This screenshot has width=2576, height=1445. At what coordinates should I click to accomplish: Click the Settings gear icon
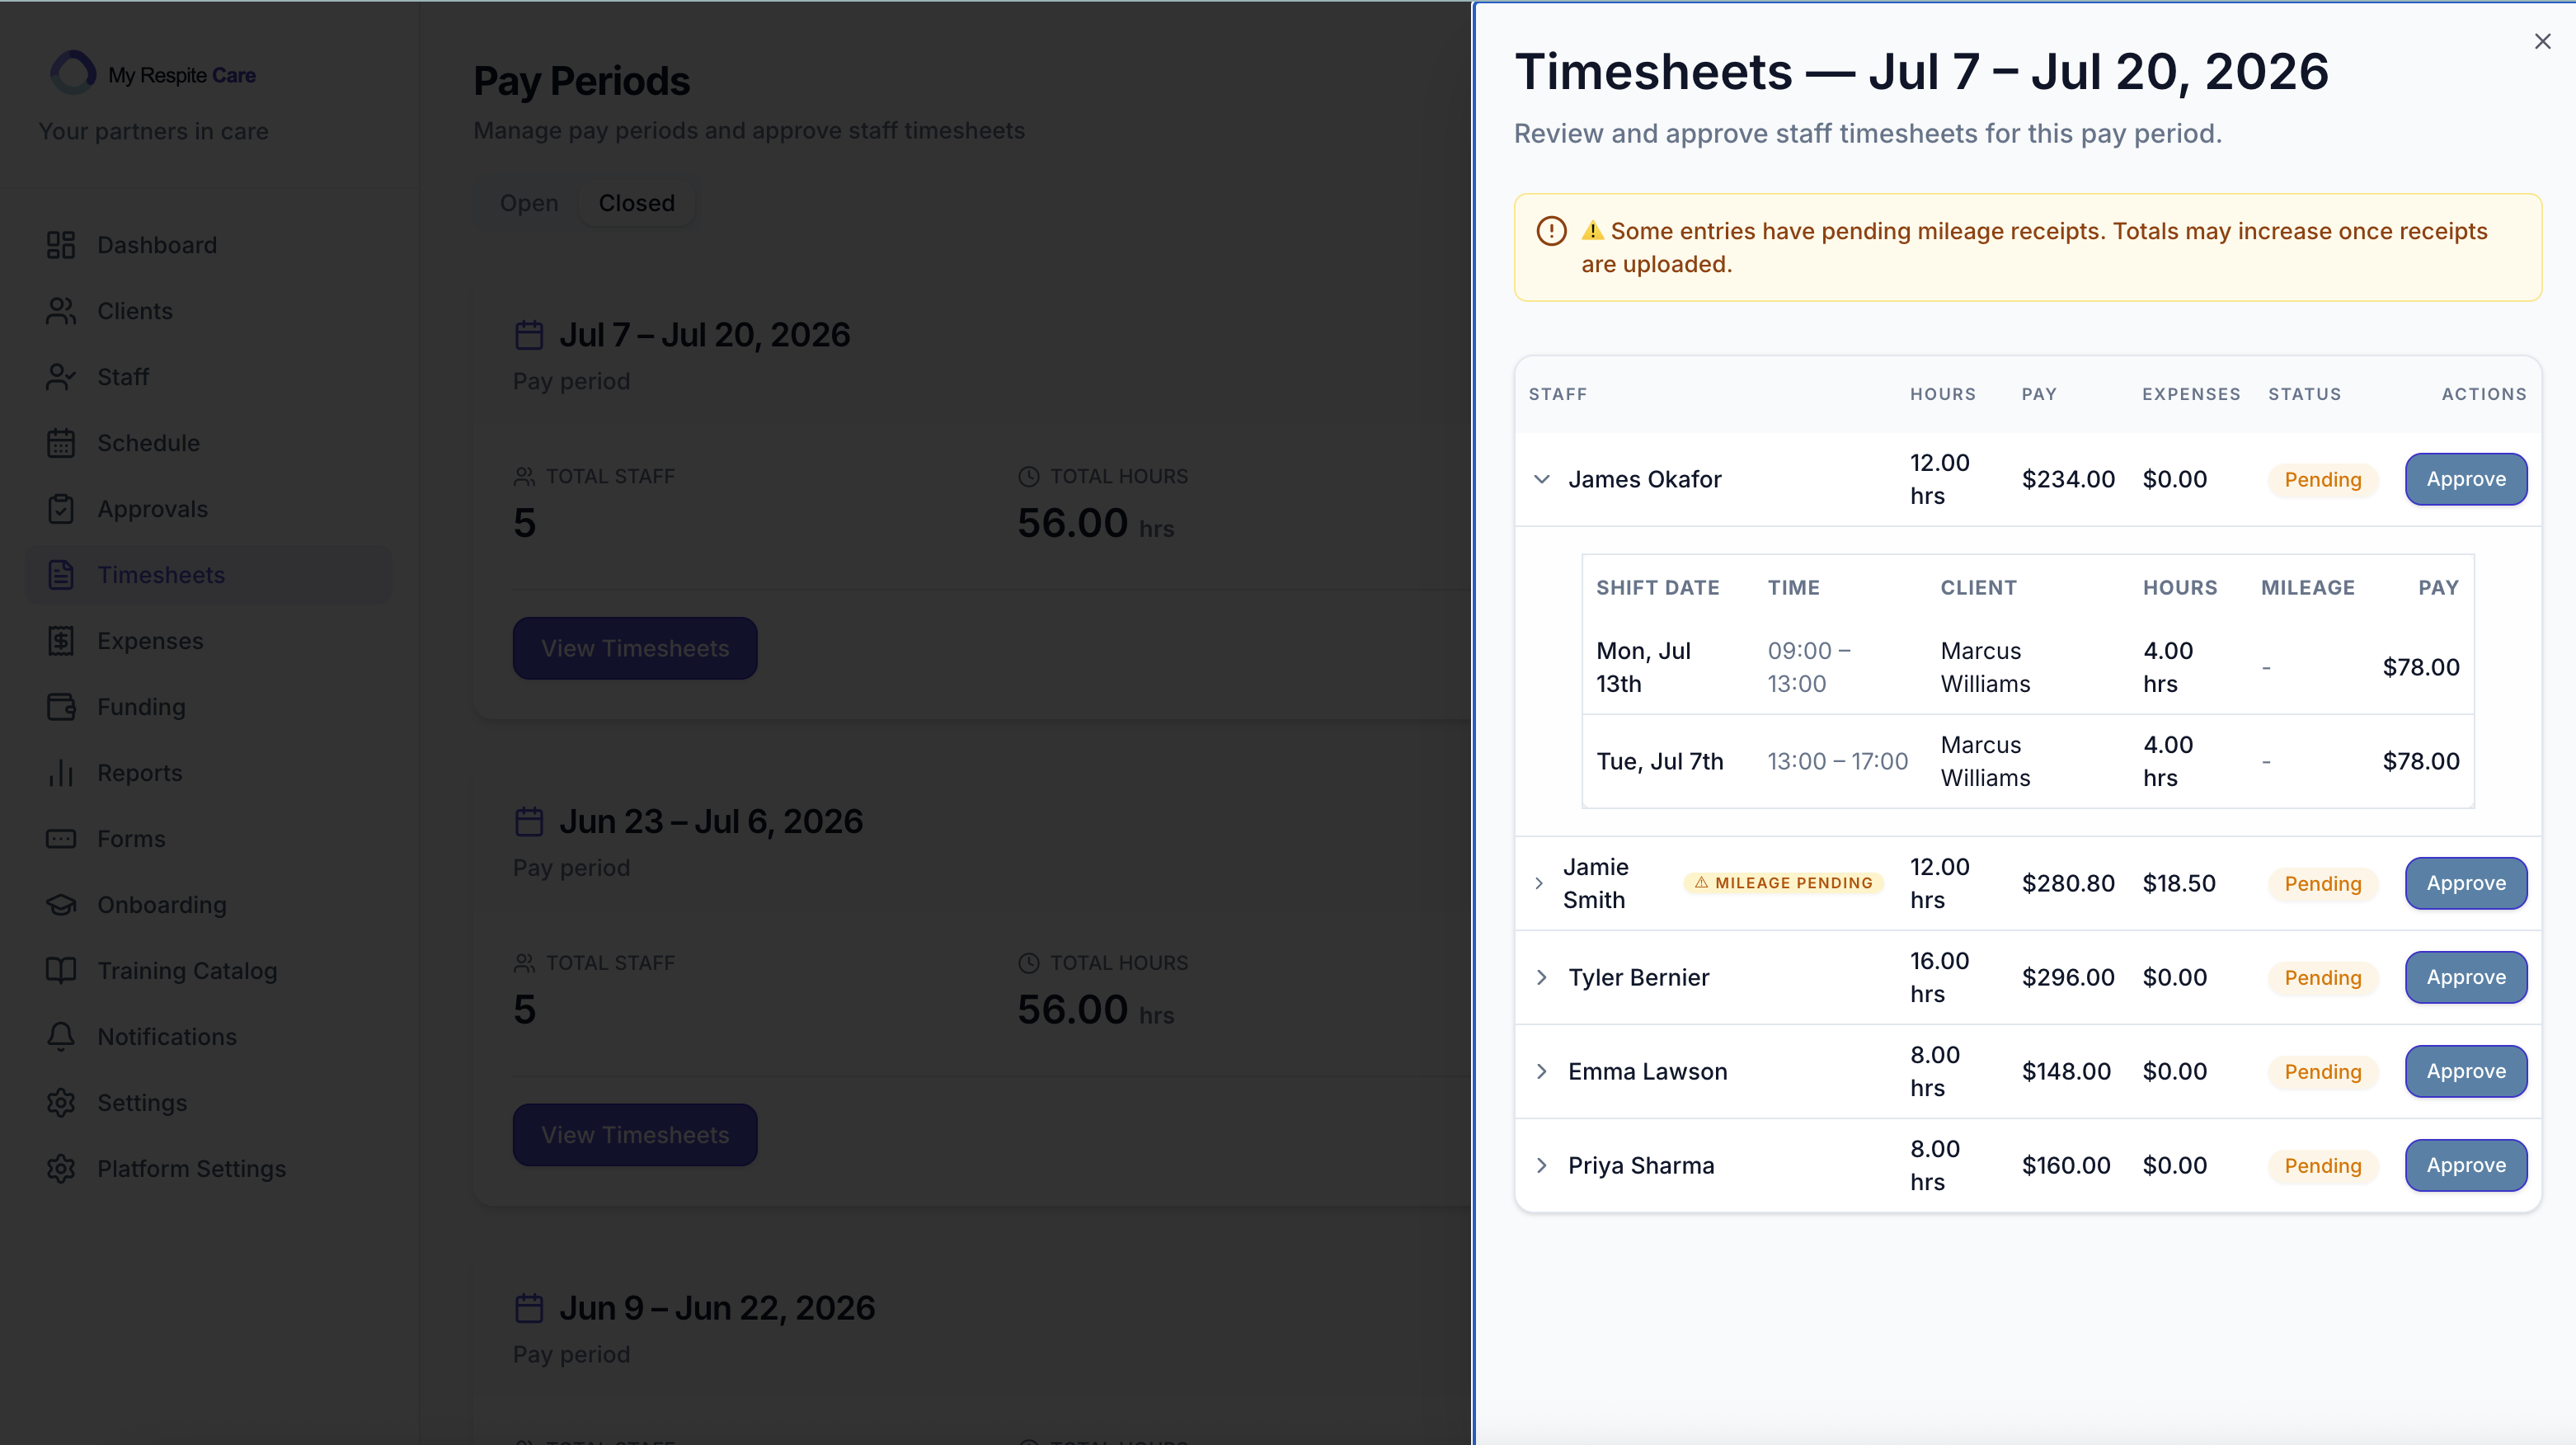click(x=61, y=1103)
